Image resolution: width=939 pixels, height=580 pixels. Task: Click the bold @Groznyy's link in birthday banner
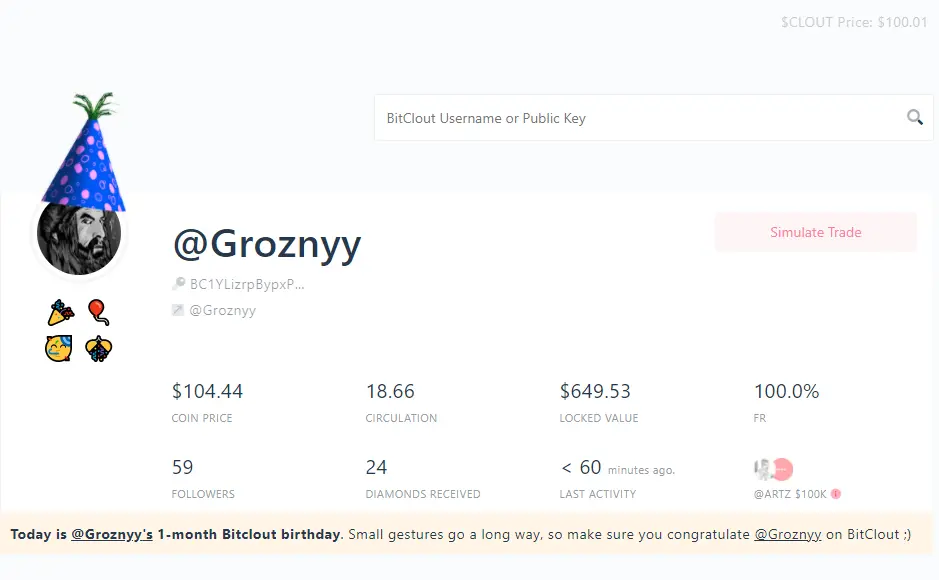(x=112, y=534)
